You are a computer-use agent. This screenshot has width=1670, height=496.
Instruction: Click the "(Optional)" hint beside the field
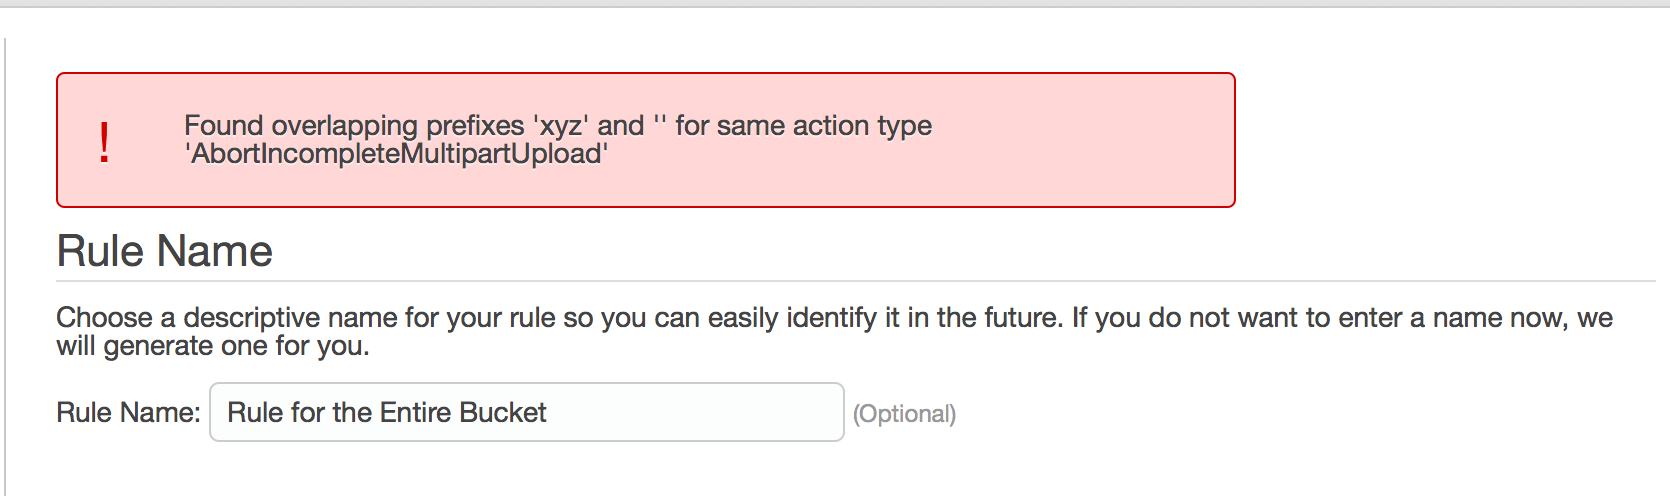coord(904,414)
